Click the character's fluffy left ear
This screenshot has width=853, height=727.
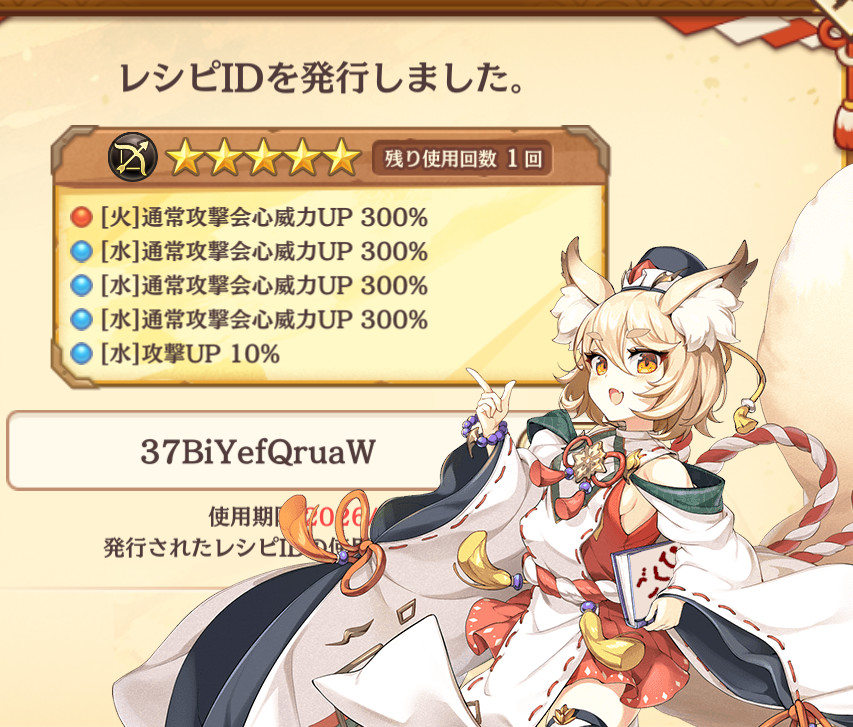point(582,294)
